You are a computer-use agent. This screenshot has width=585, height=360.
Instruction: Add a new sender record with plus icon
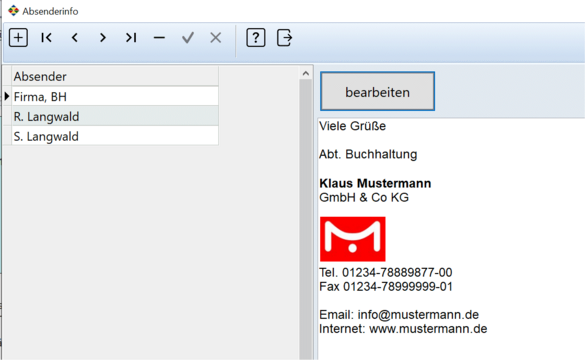click(18, 38)
